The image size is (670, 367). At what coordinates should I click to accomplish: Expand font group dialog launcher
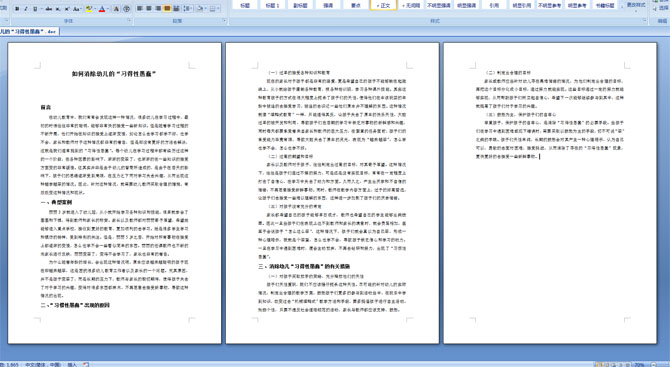(129, 20)
